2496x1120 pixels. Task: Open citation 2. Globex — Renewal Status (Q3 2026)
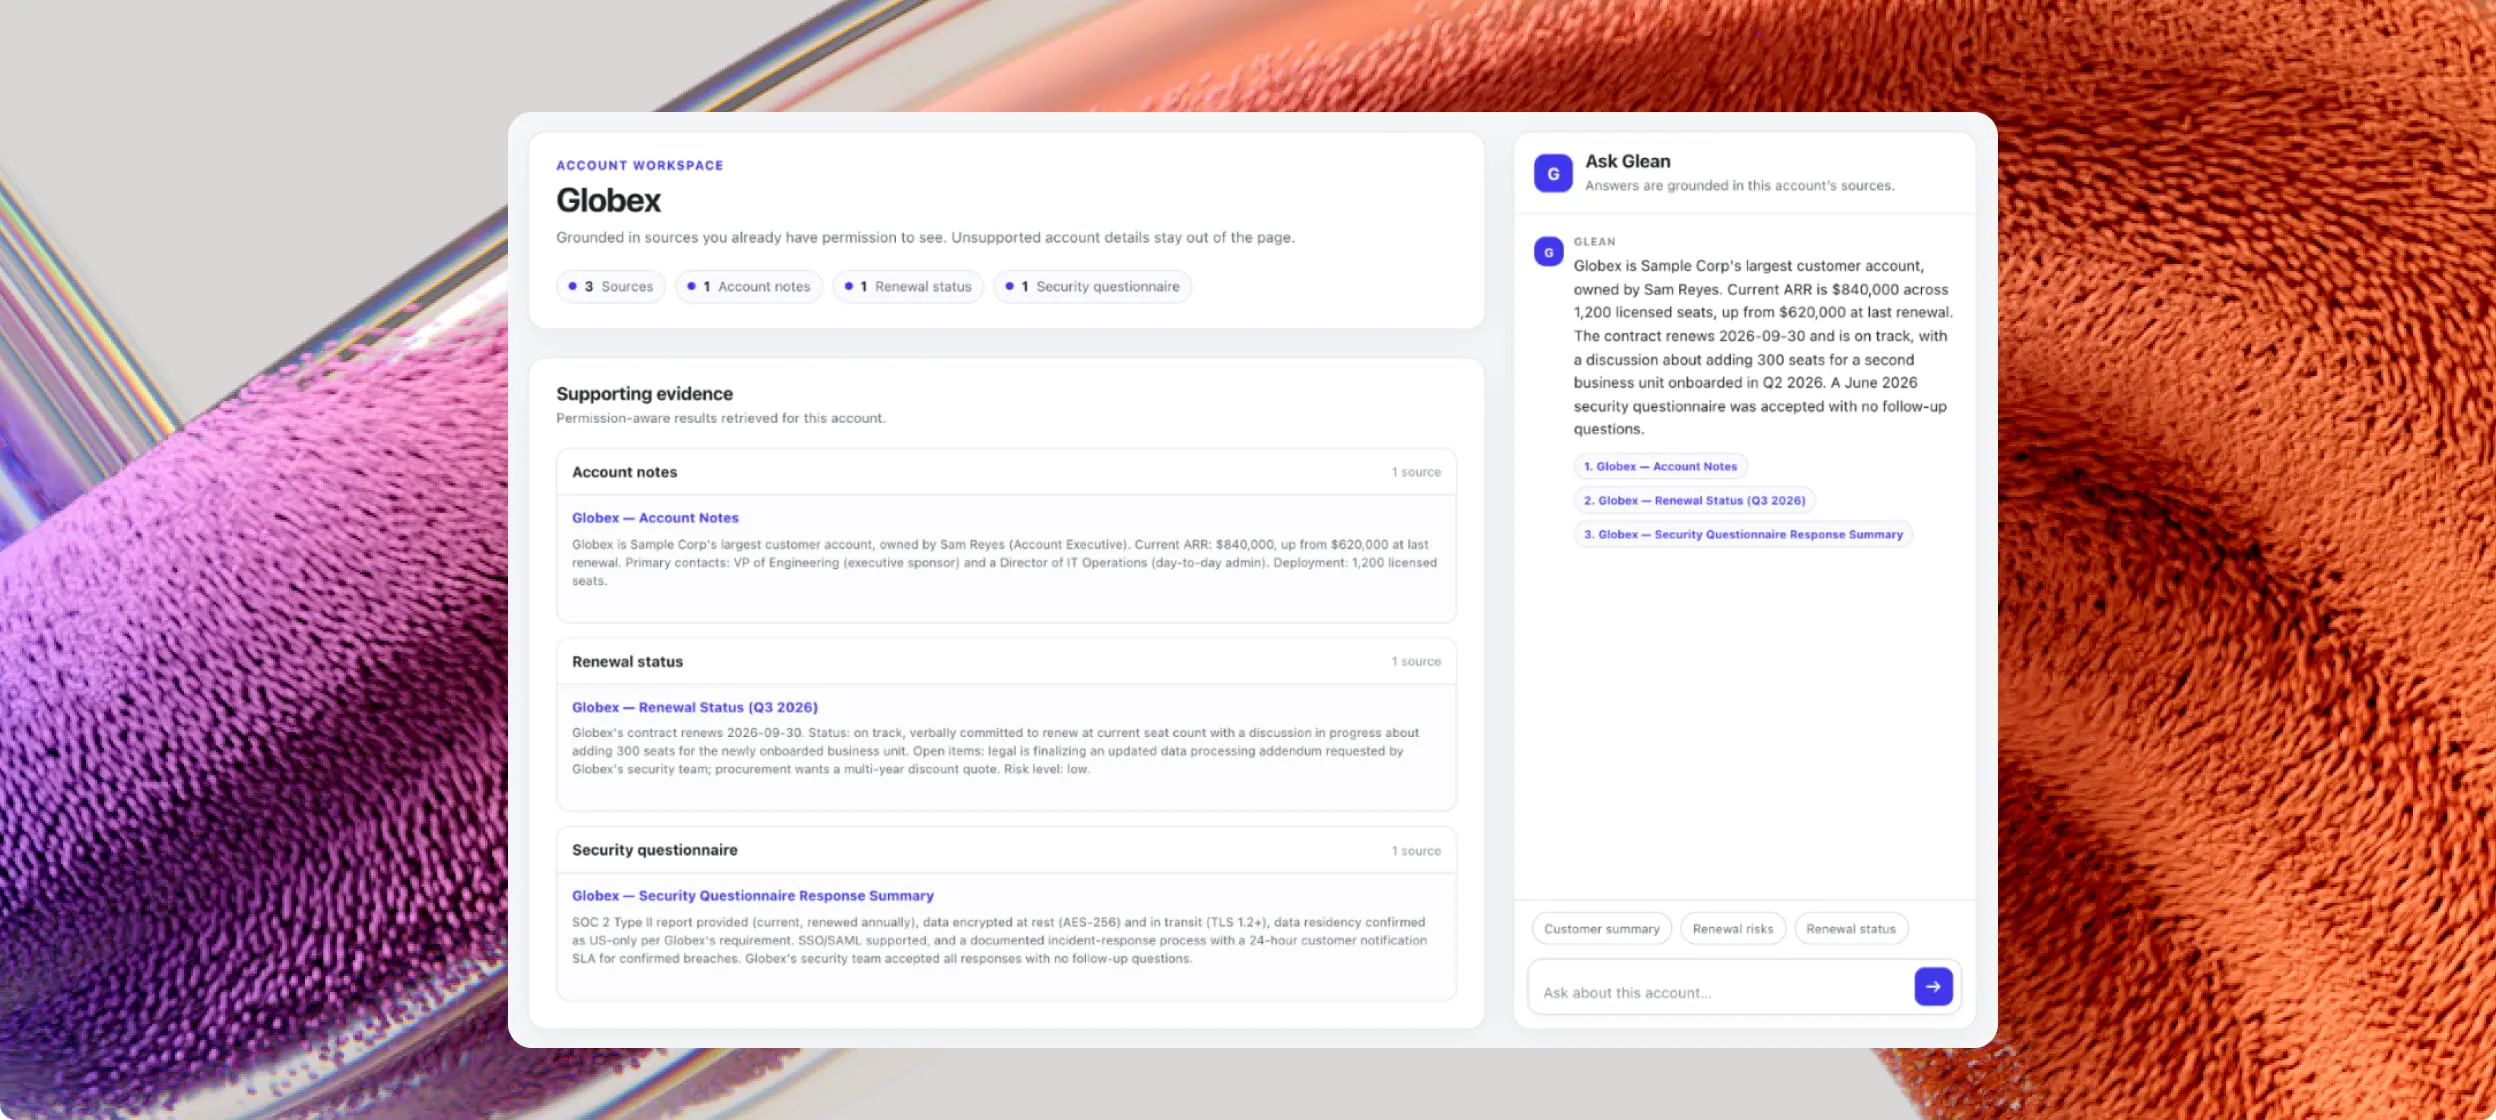pyautogui.click(x=1694, y=501)
